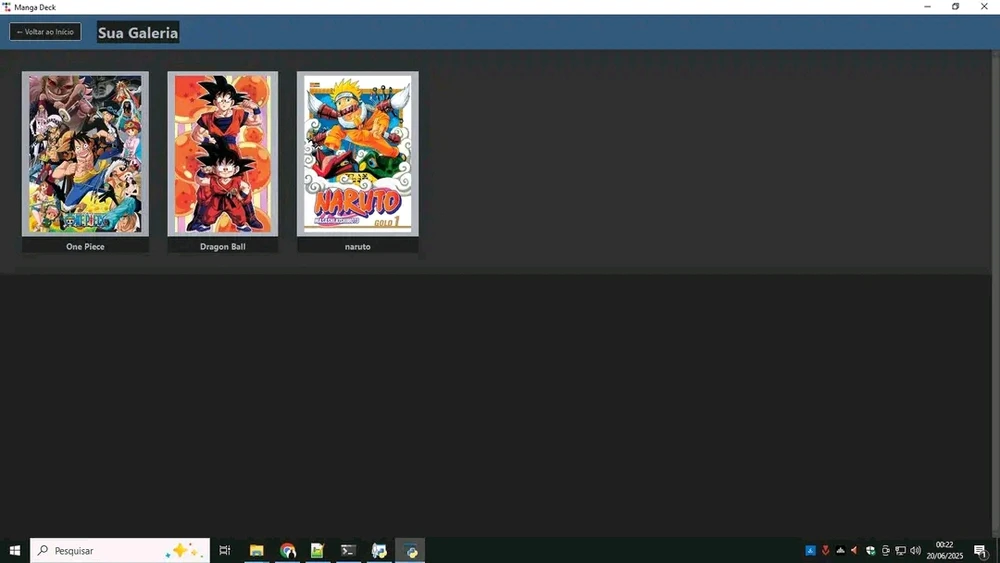Click the Voltar ao Início button
The height and width of the screenshot is (563, 1000).
click(45, 32)
